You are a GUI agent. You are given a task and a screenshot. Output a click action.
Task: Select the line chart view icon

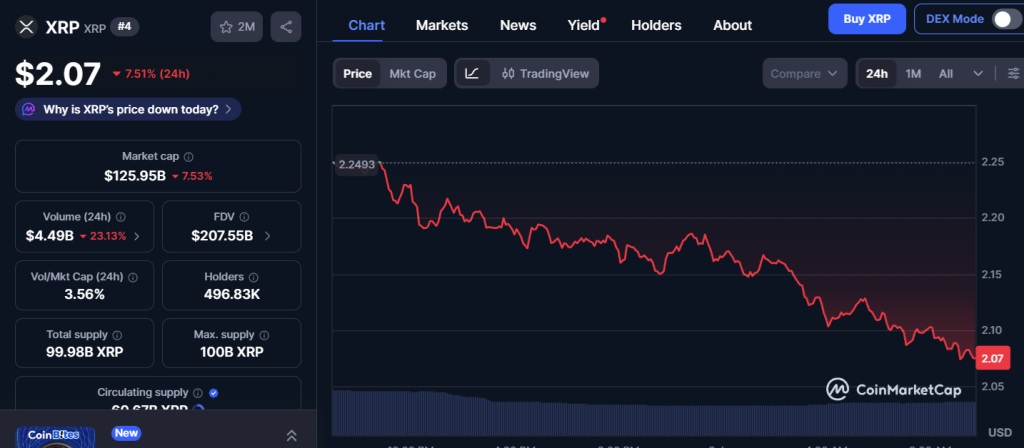point(472,73)
